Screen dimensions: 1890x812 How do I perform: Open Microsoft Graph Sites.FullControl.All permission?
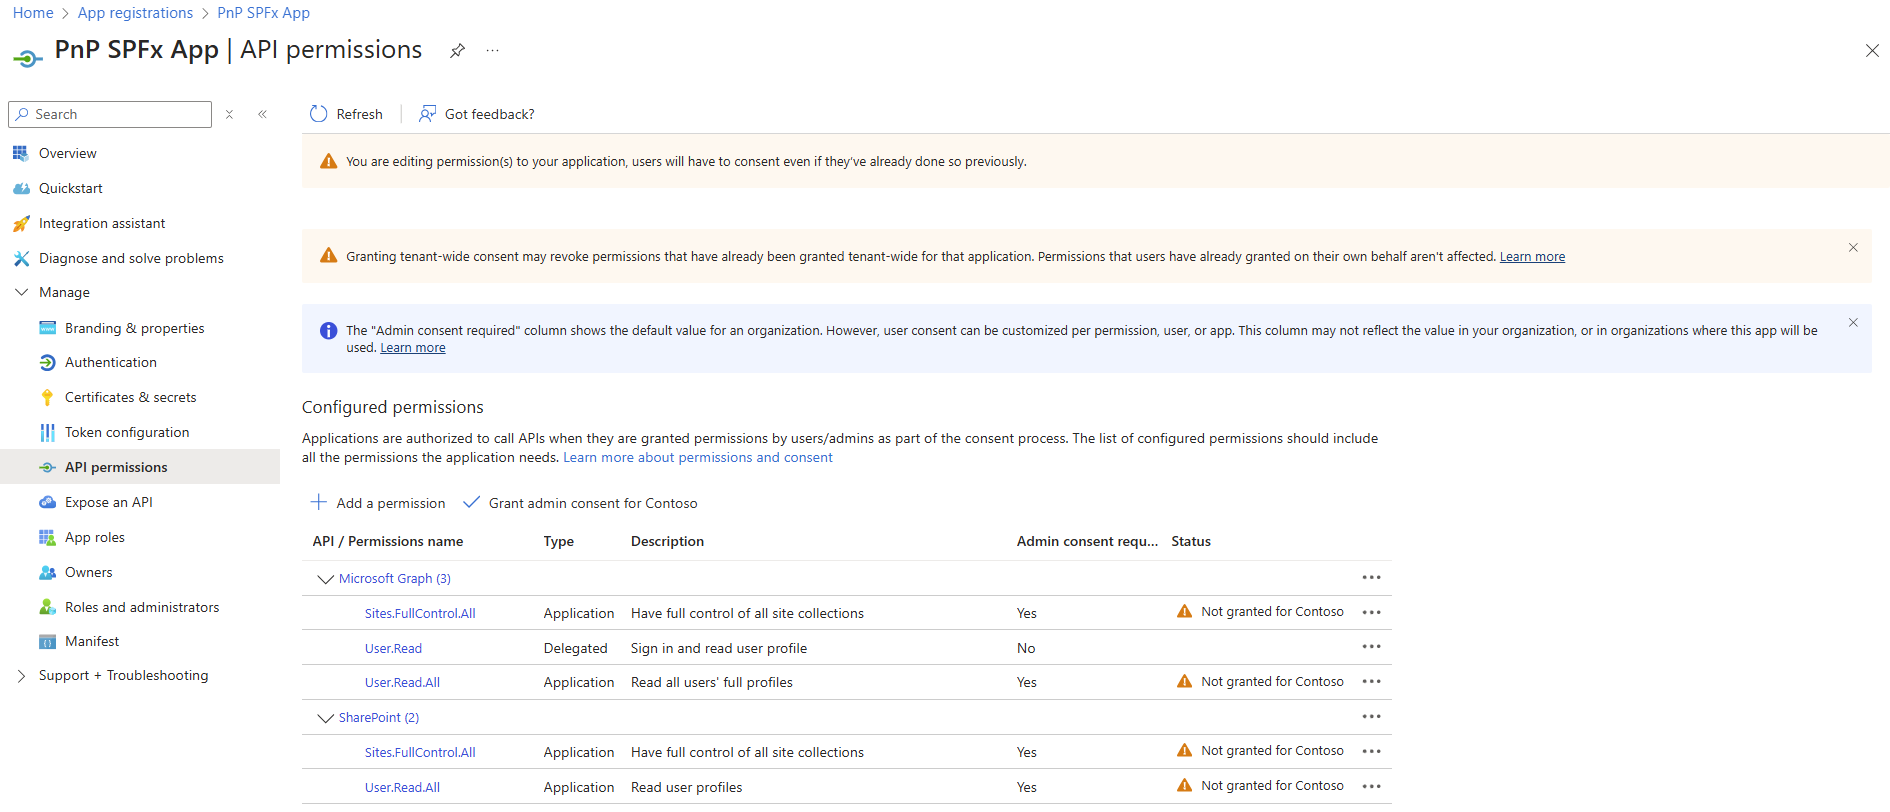tap(420, 614)
